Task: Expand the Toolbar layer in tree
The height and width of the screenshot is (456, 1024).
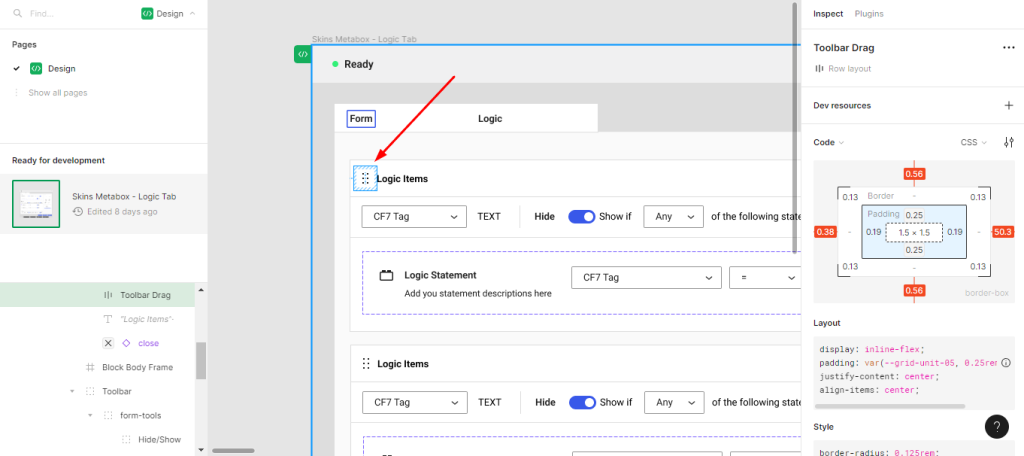Action: tap(73, 391)
